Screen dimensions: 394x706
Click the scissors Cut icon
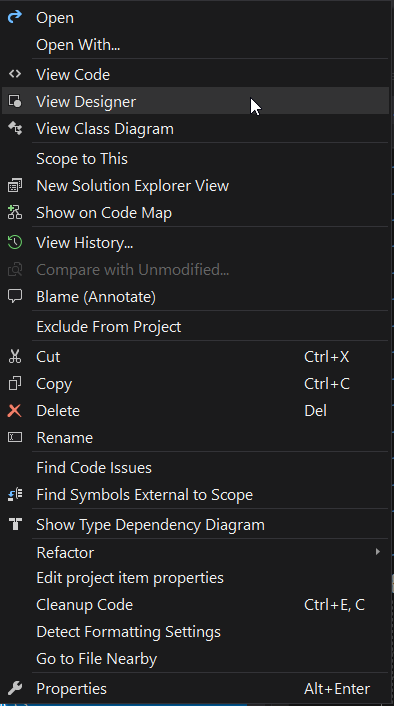[x=15, y=357]
